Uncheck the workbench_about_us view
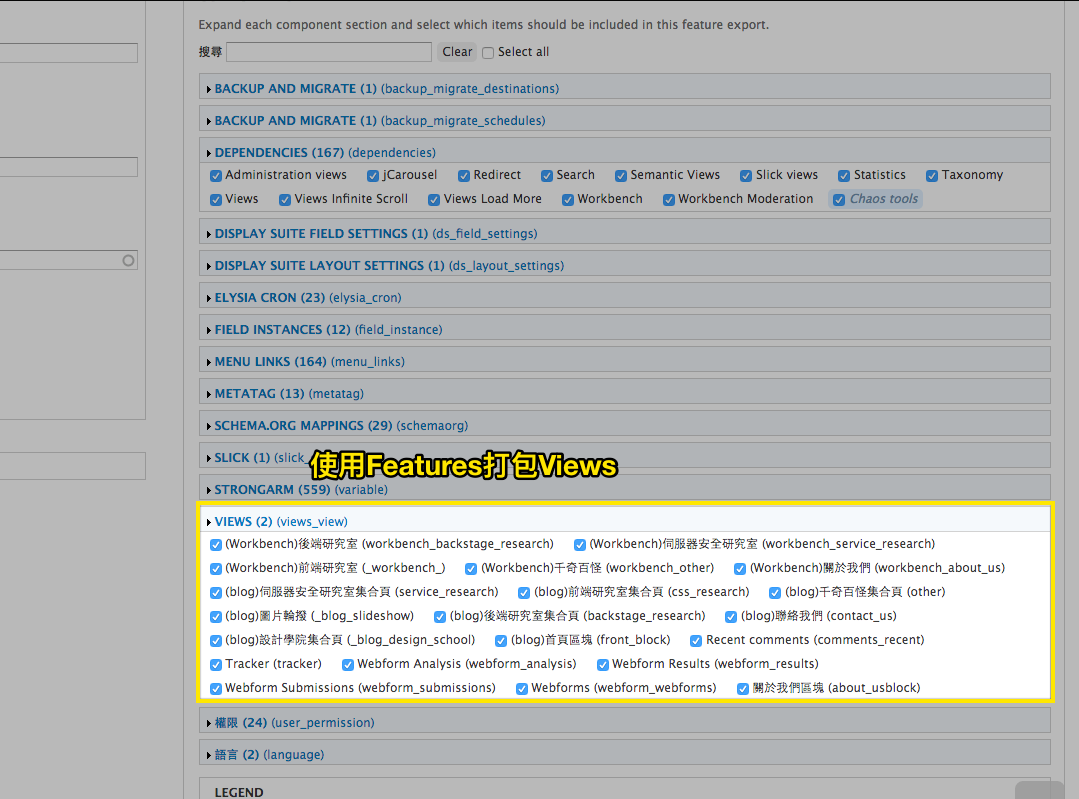The width and height of the screenshot is (1079, 799). (x=740, y=569)
